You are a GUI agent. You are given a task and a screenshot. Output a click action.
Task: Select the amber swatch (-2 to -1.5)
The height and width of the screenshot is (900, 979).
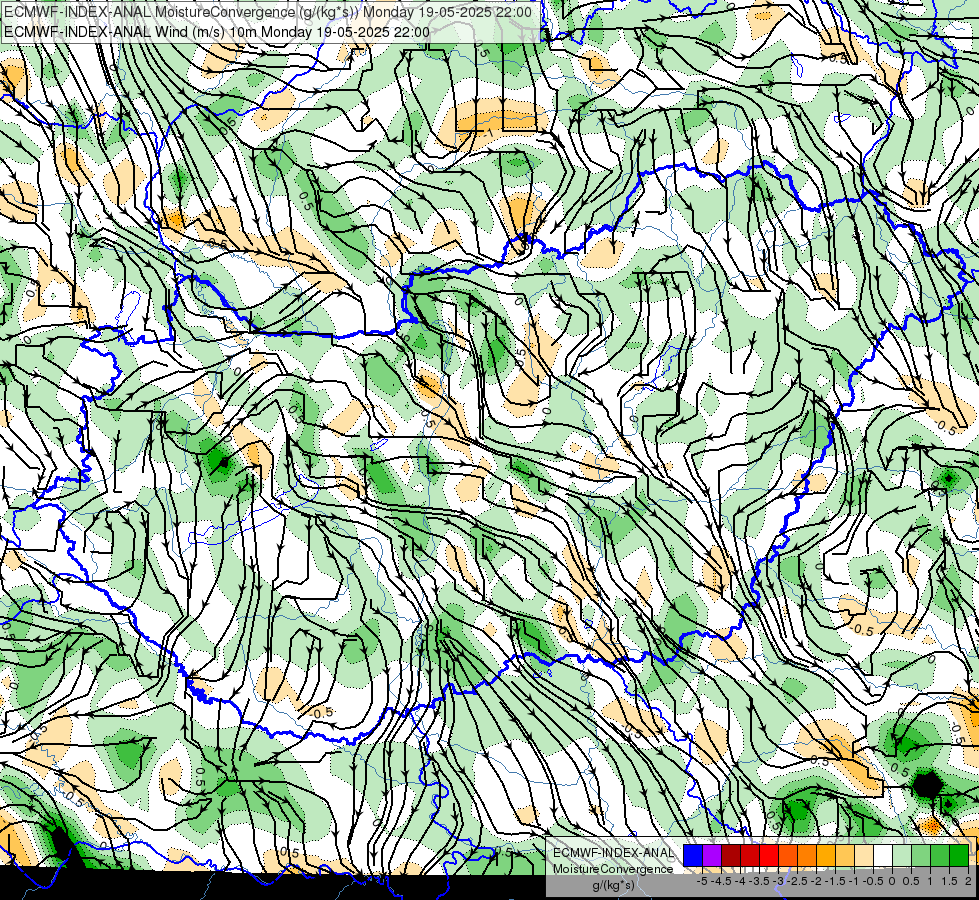click(x=826, y=855)
